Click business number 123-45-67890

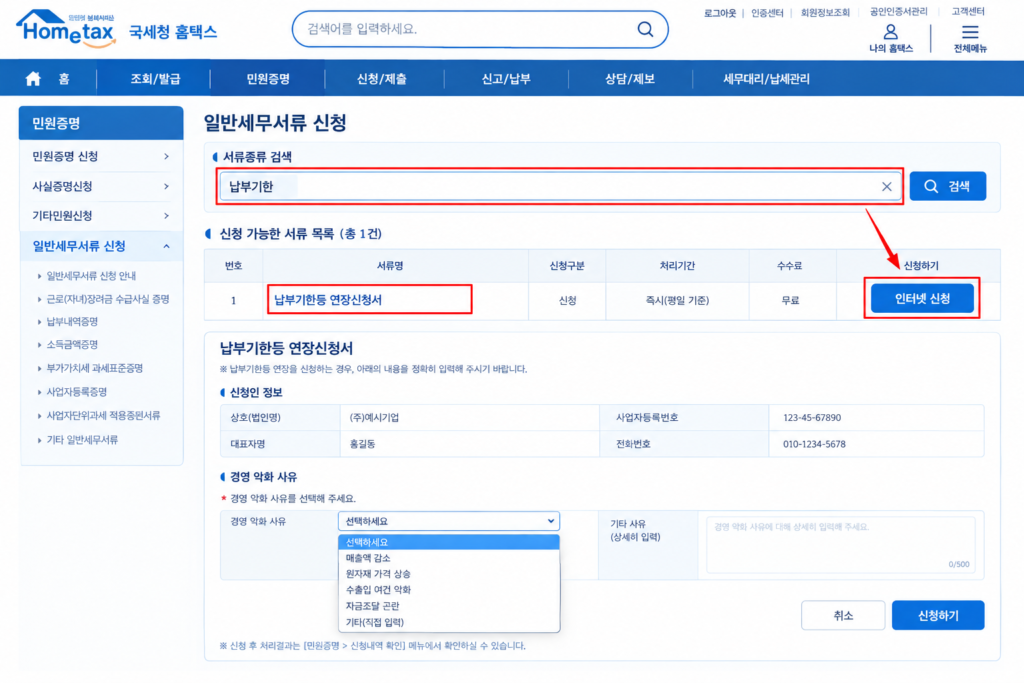812,418
